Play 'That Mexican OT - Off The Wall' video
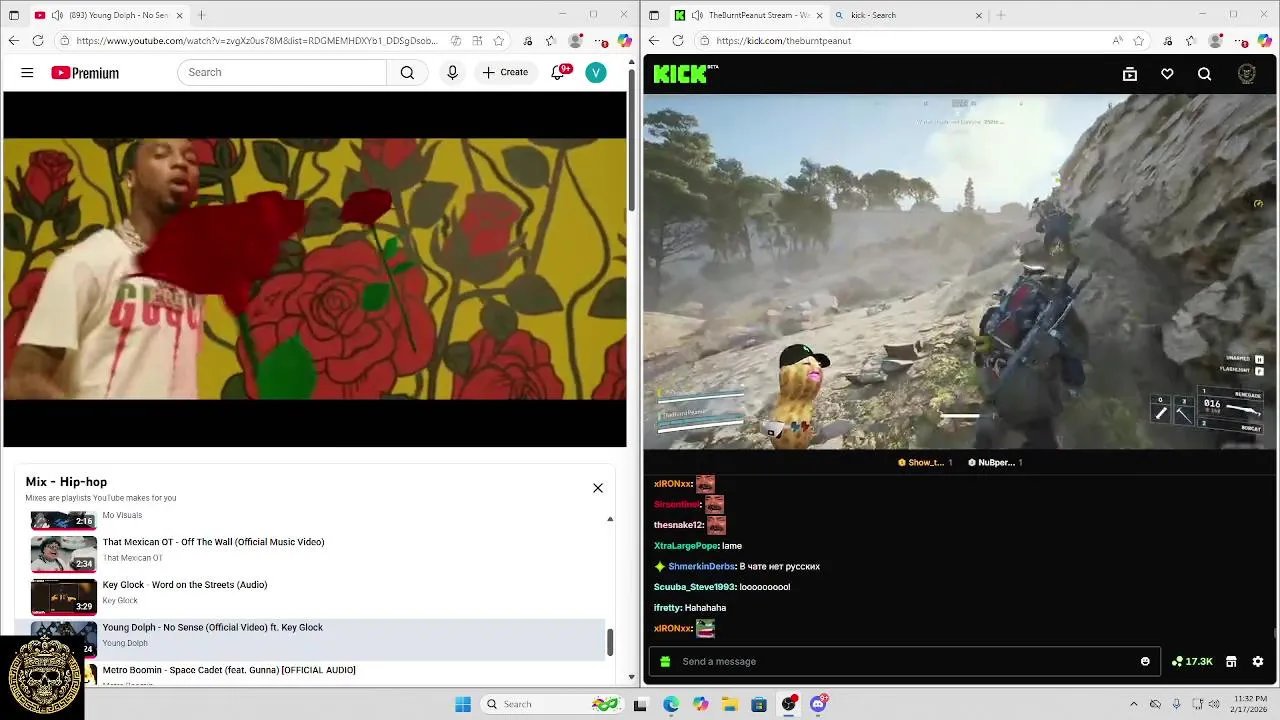1280x720 pixels. 213,542
